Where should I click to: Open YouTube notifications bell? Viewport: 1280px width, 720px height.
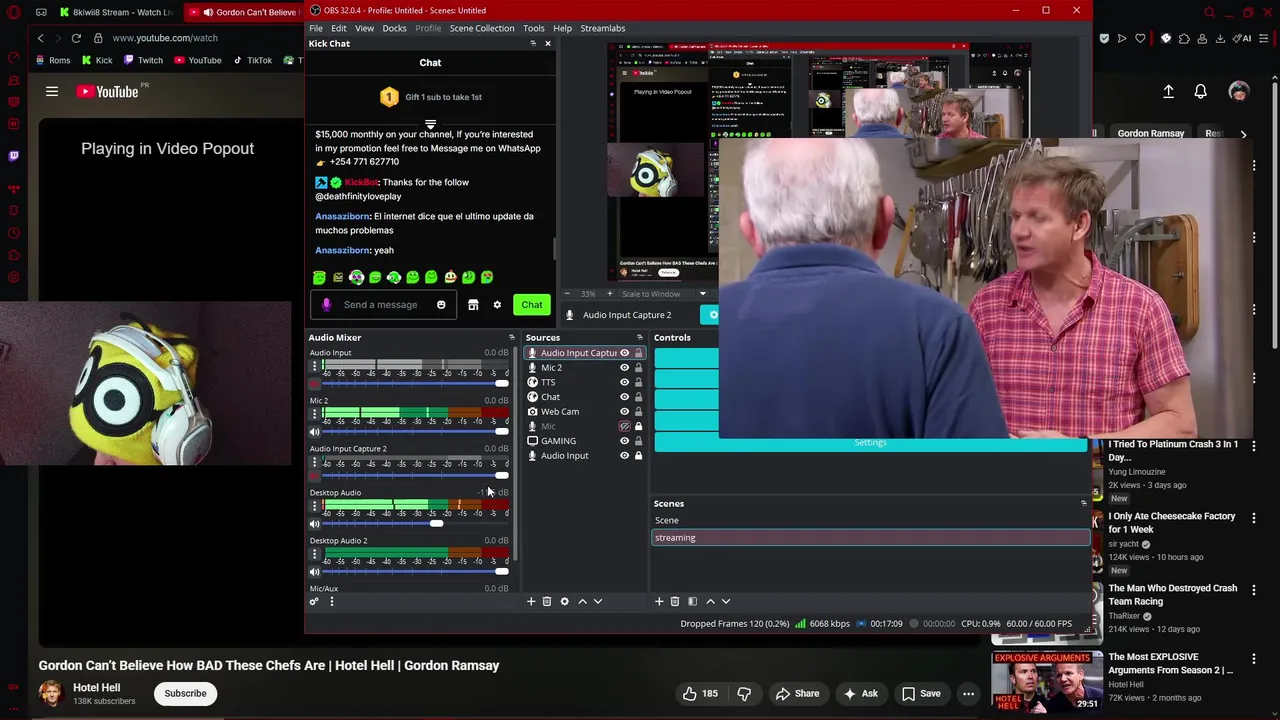1201,91
